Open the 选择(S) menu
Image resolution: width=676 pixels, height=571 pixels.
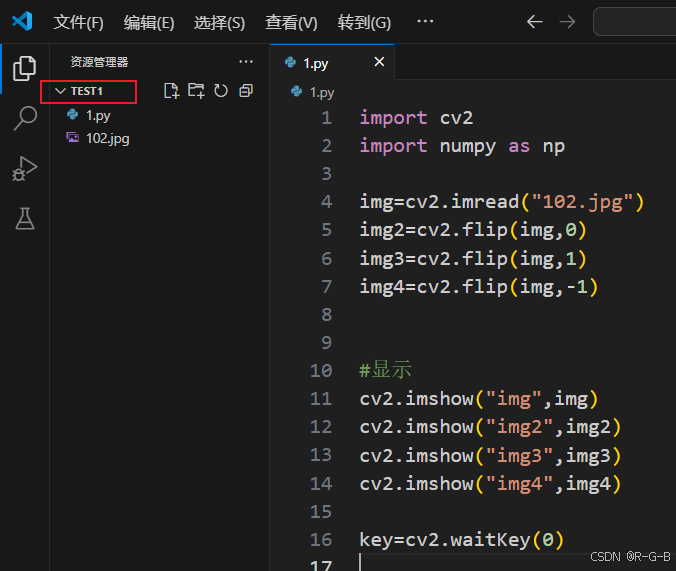[x=219, y=22]
